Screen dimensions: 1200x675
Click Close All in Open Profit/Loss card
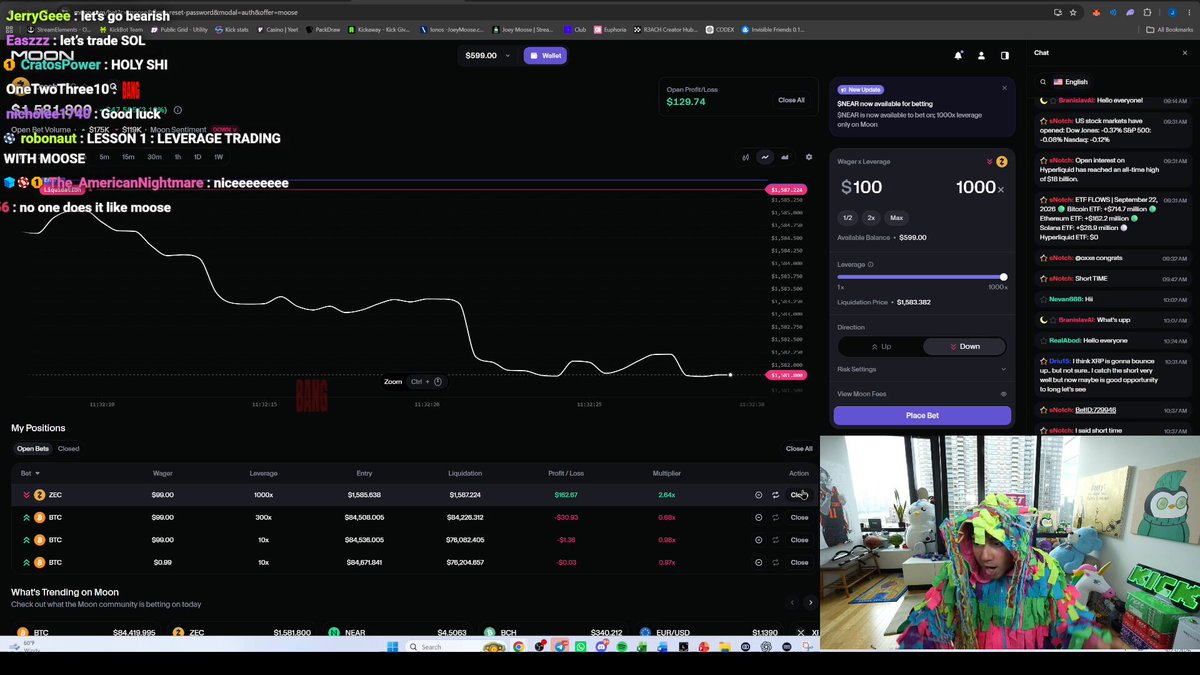[x=791, y=100]
